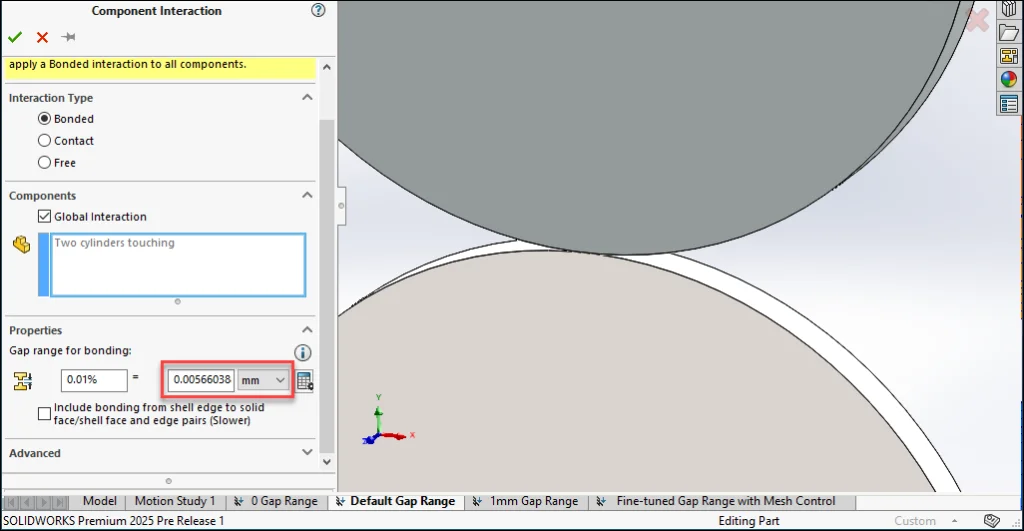Open the View Palette task pane icon
This screenshot has width=1024, height=531.
(x=1009, y=56)
